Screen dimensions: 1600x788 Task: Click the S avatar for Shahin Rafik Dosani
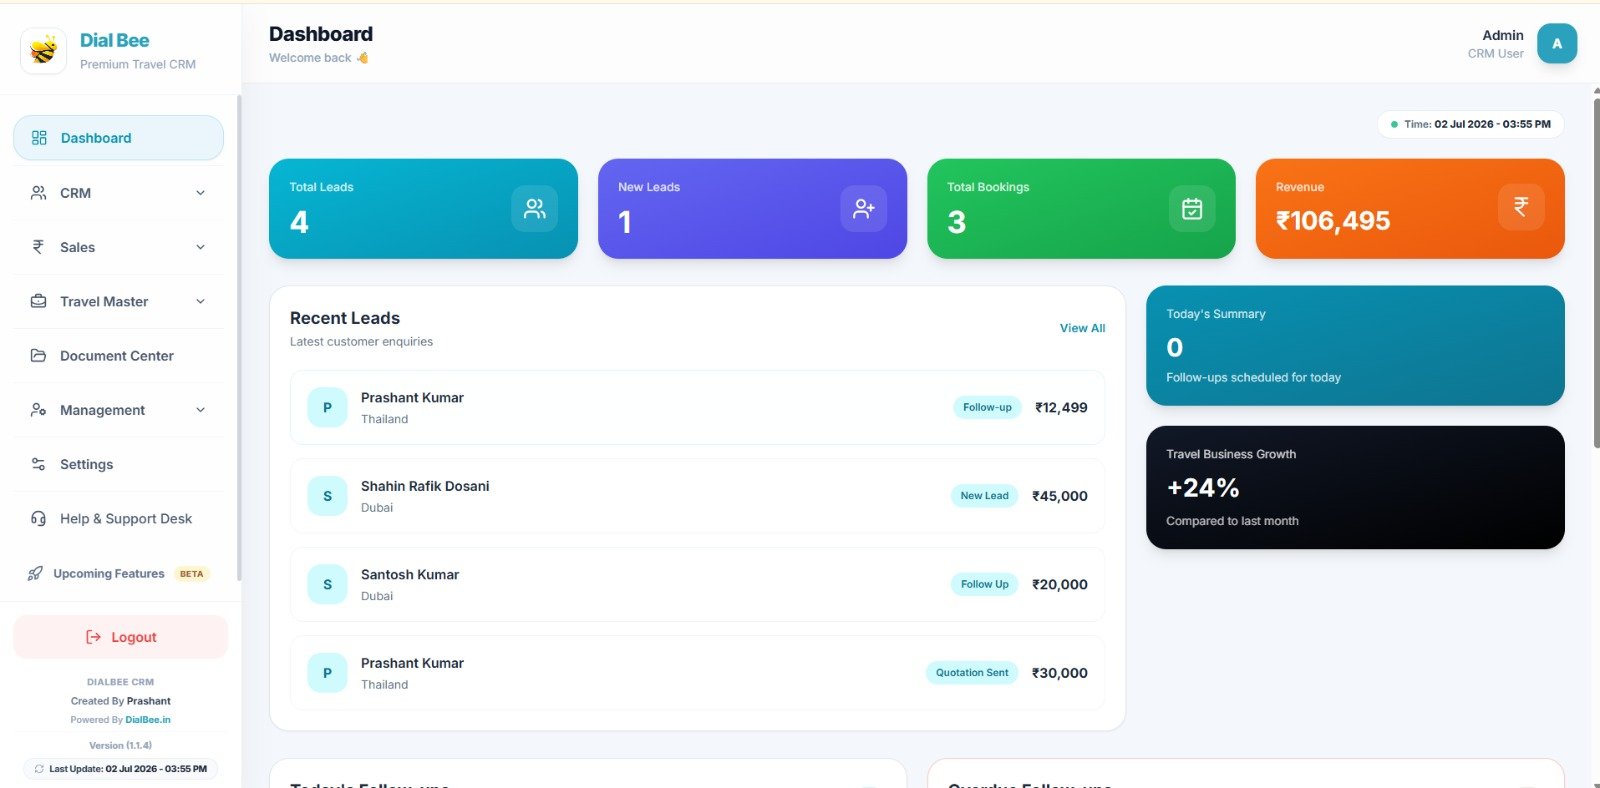[327, 496]
